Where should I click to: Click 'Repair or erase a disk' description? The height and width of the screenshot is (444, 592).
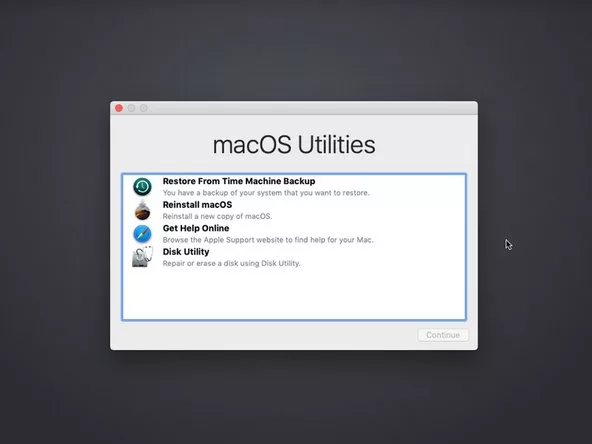[x=231, y=263]
